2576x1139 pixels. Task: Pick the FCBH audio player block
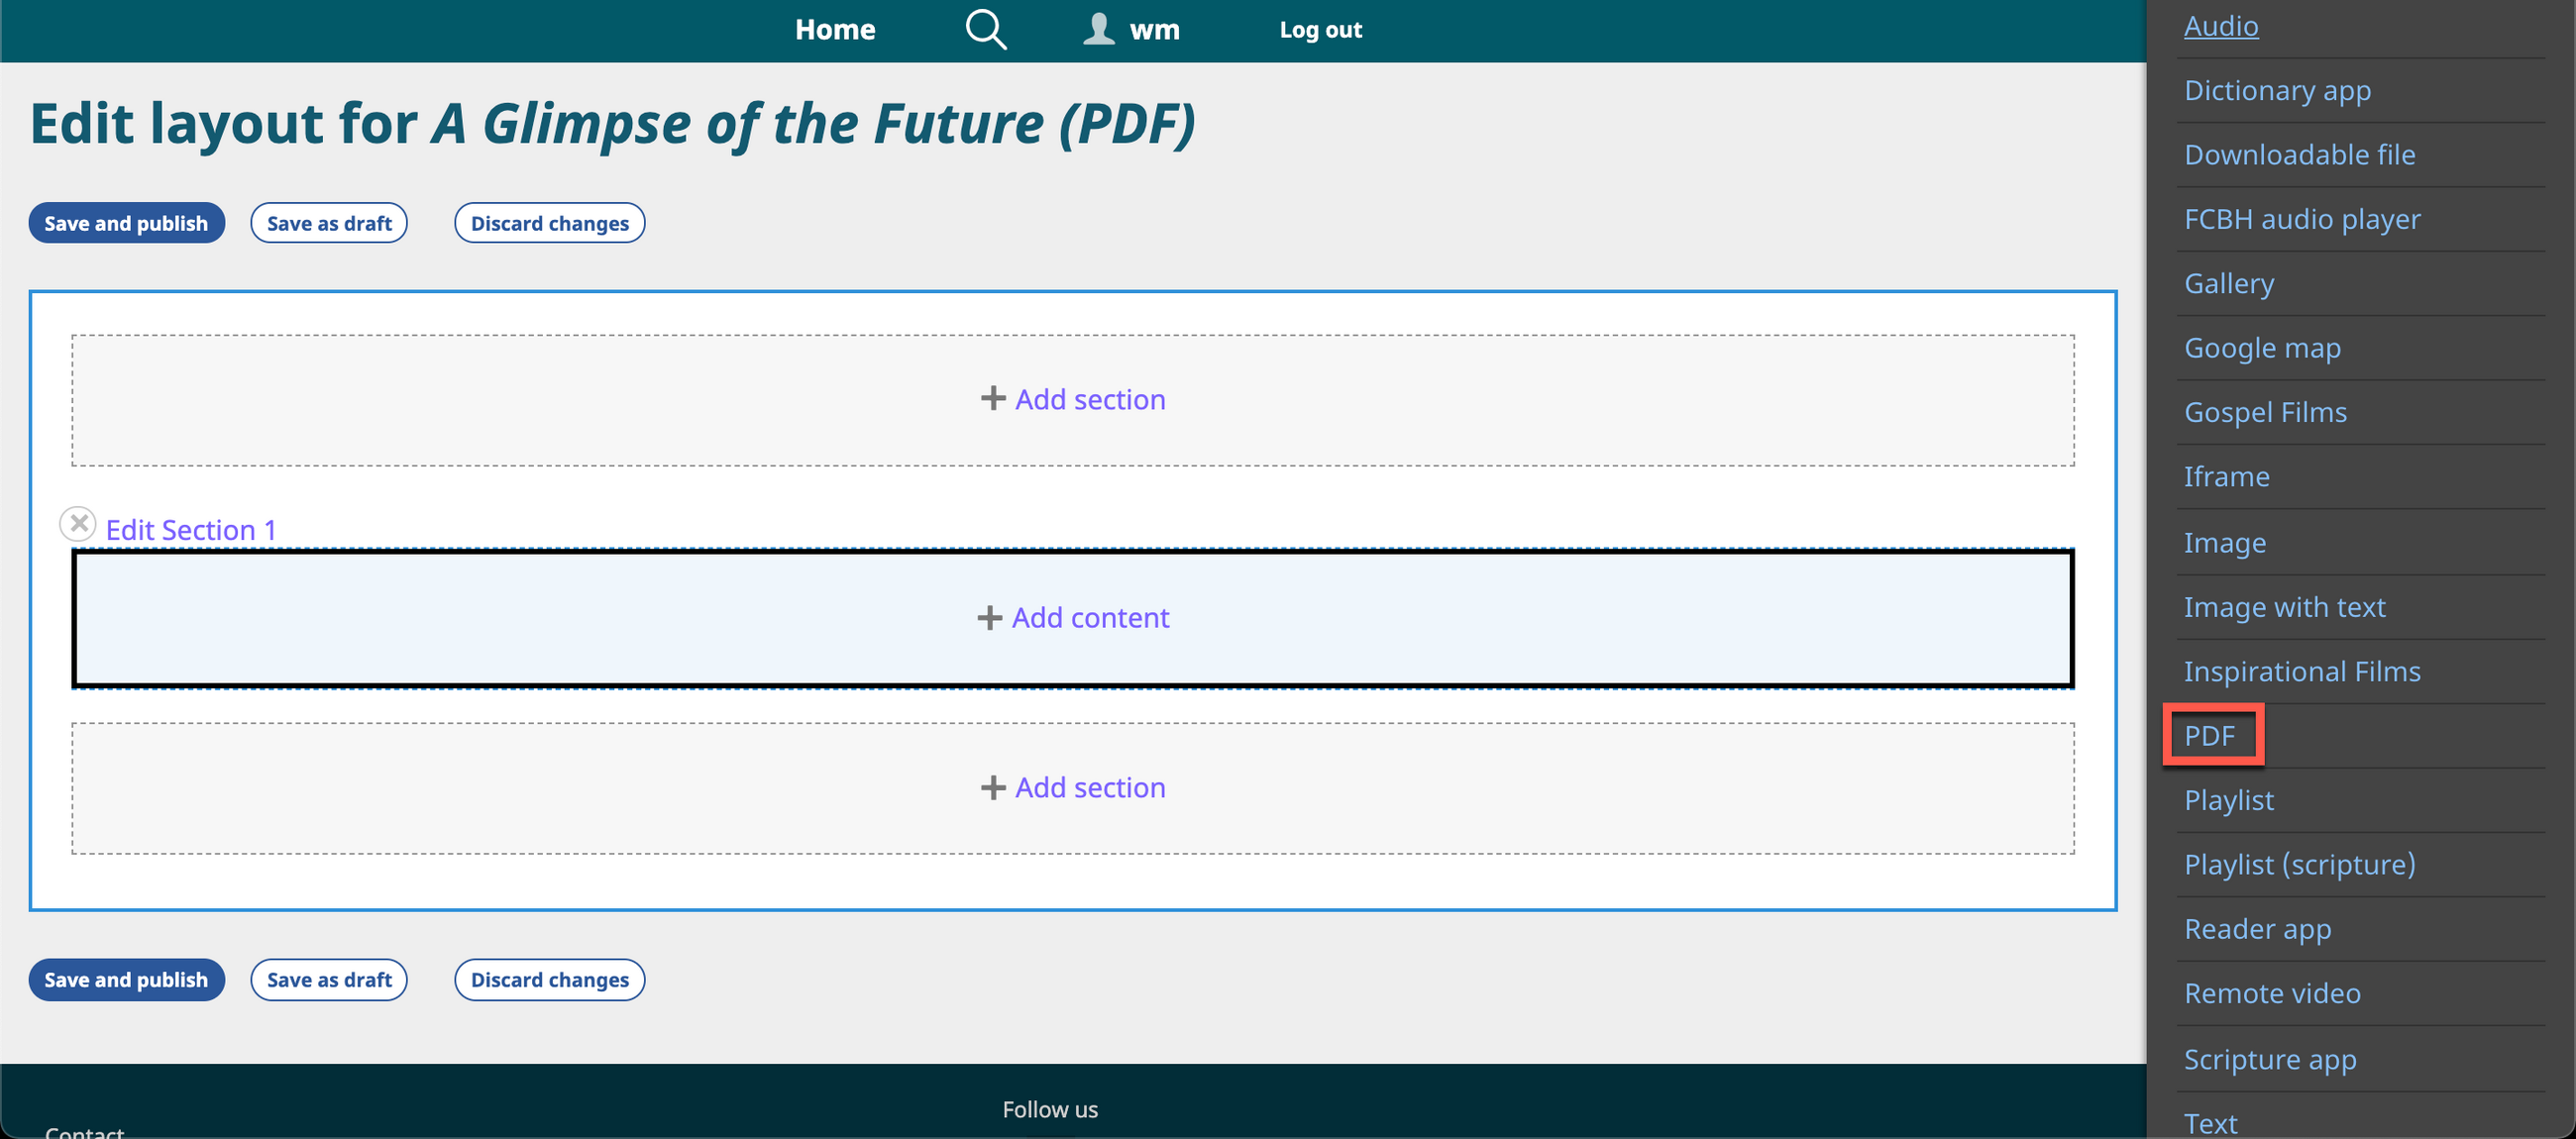tap(2301, 219)
